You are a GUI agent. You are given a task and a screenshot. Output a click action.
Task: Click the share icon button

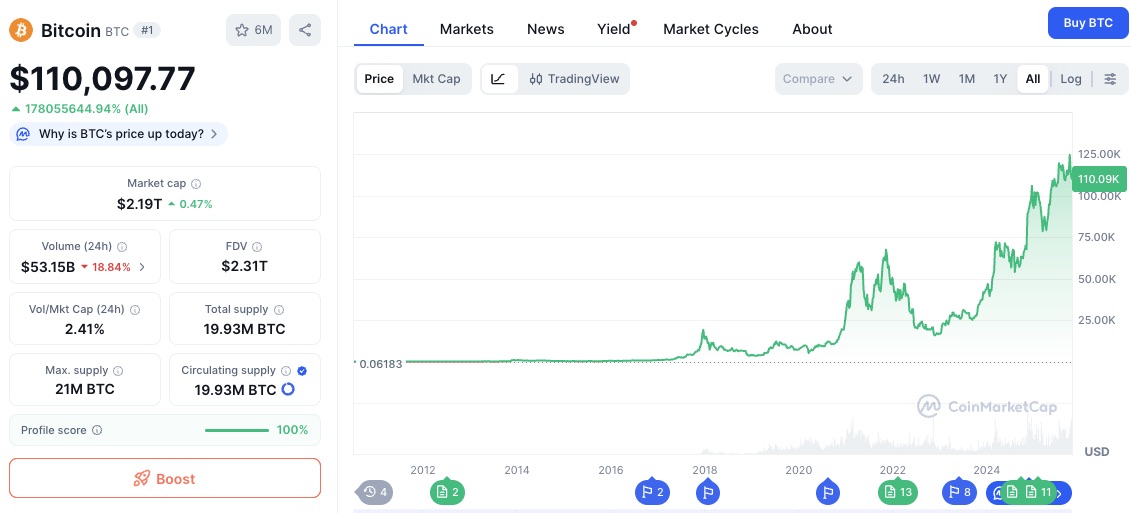tap(305, 30)
